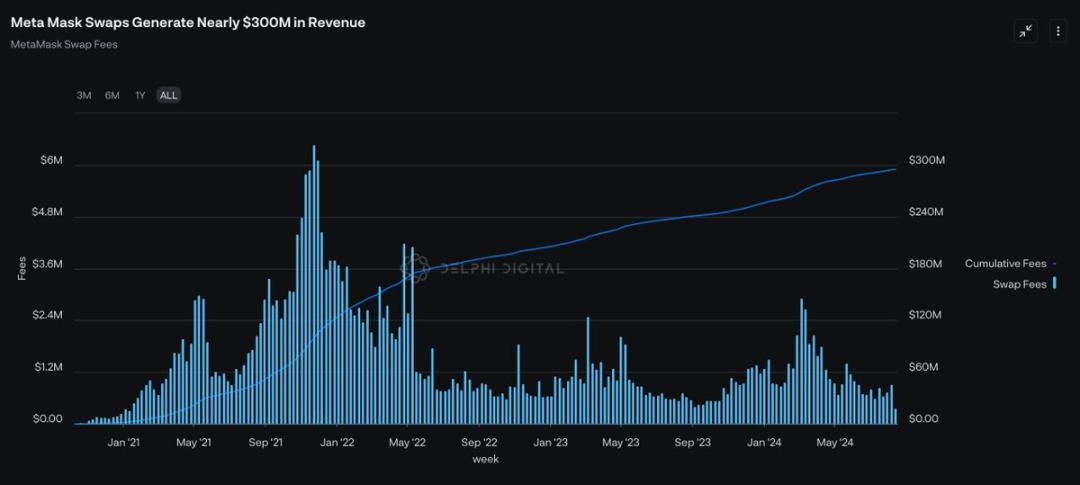Click the MetaMask Swap Fees subtitle
The width and height of the screenshot is (1080, 485).
[64, 45]
